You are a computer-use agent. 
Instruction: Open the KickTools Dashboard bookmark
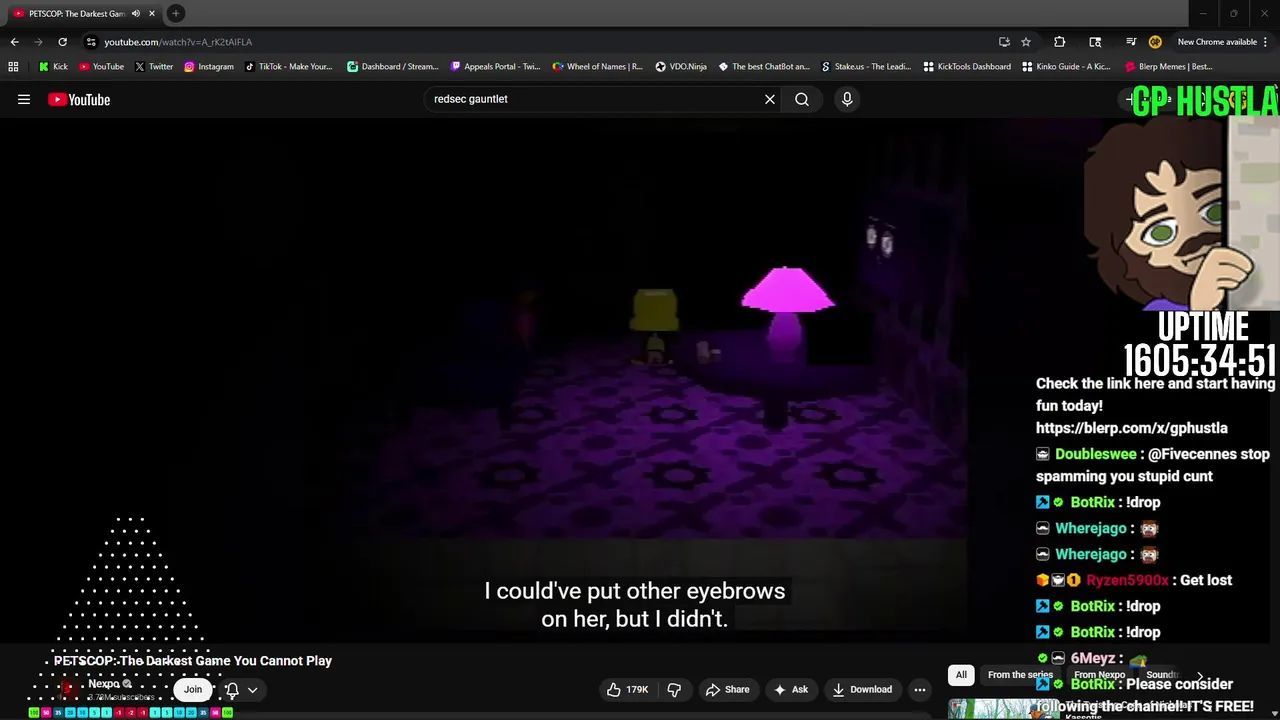[x=967, y=67]
